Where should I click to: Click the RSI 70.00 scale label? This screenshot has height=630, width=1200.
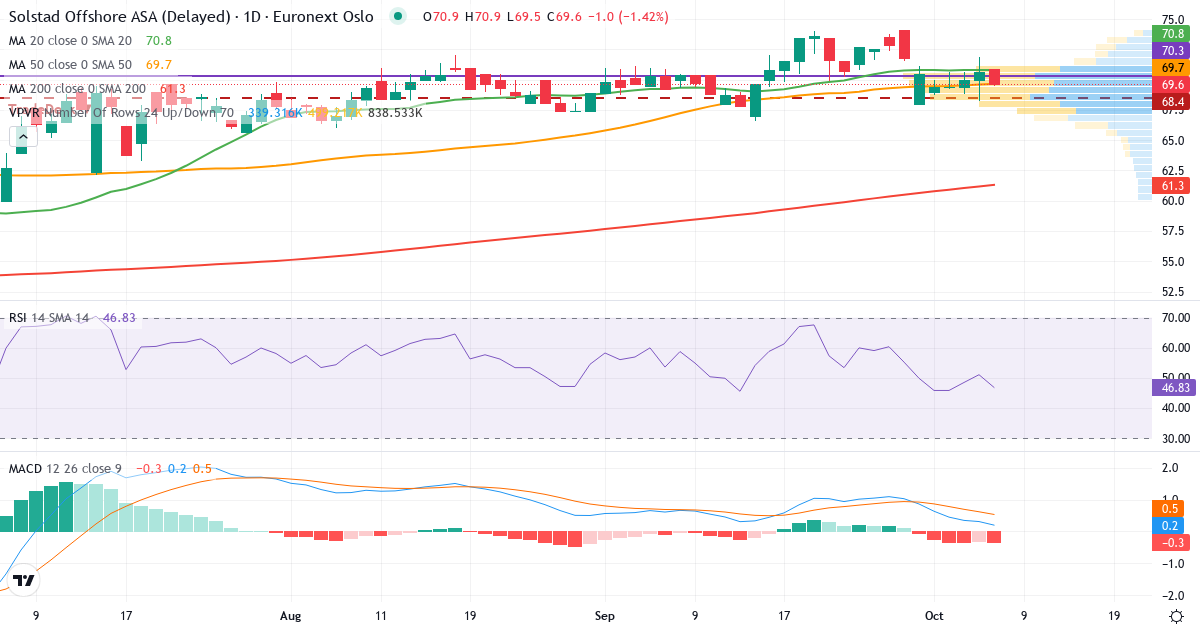click(1175, 318)
